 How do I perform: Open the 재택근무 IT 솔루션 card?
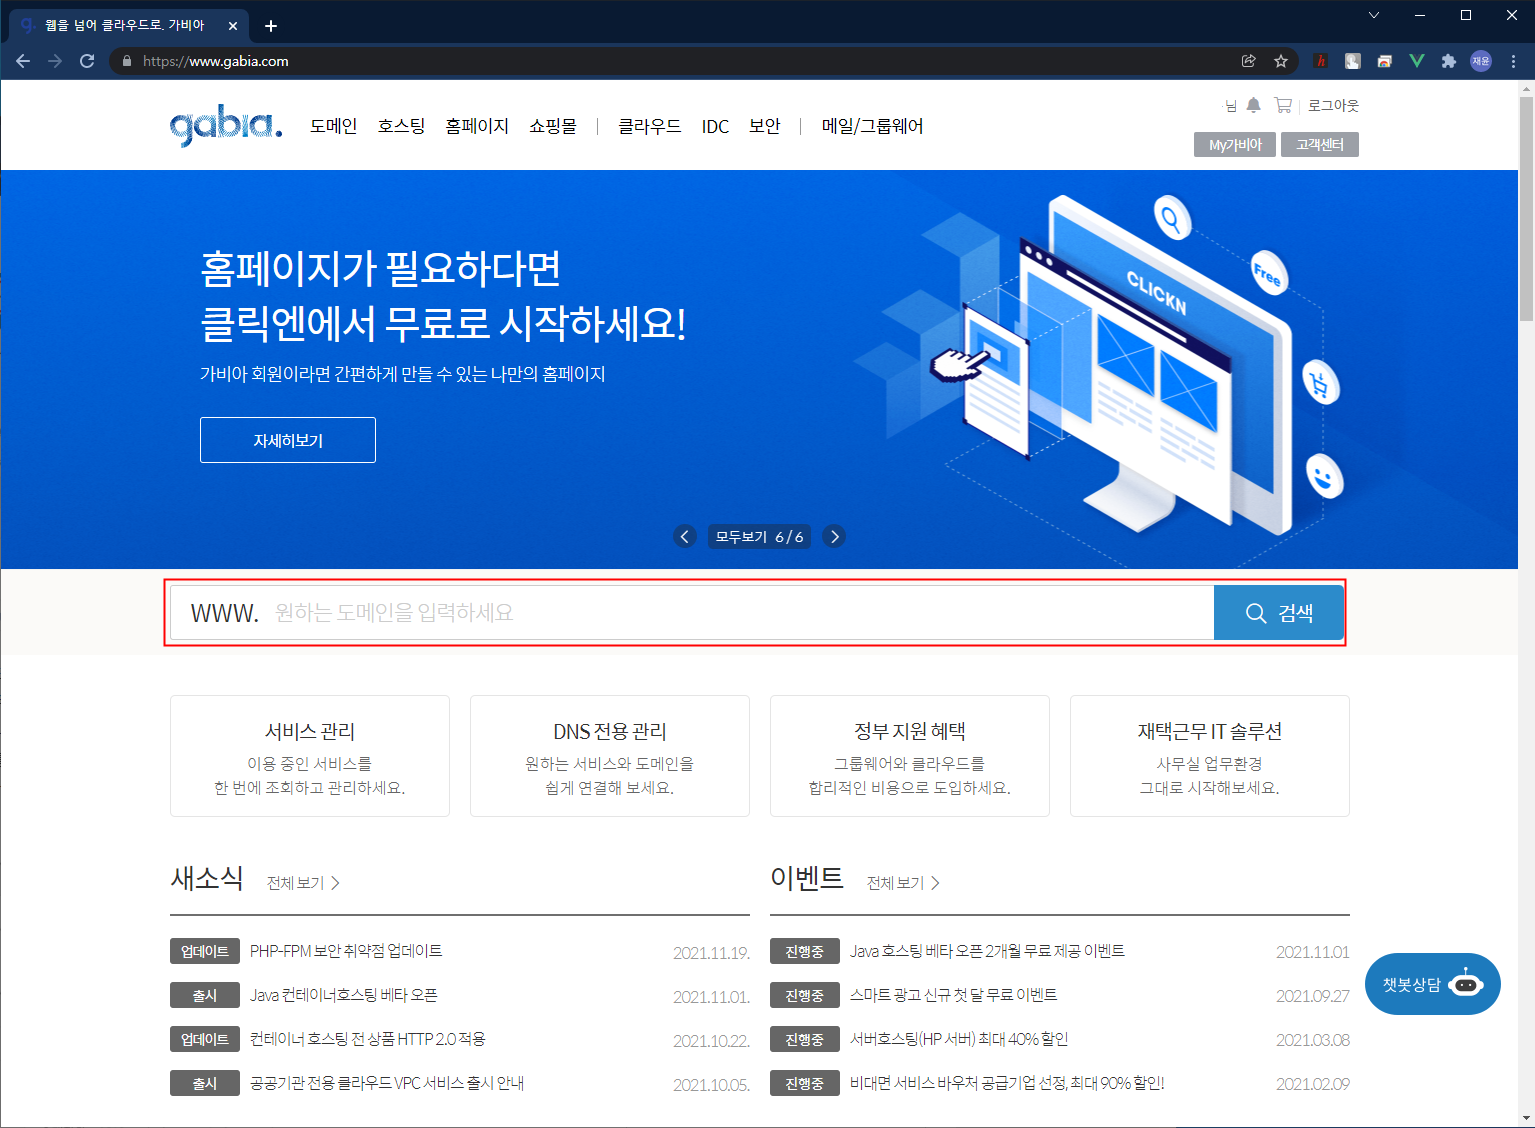point(1210,756)
